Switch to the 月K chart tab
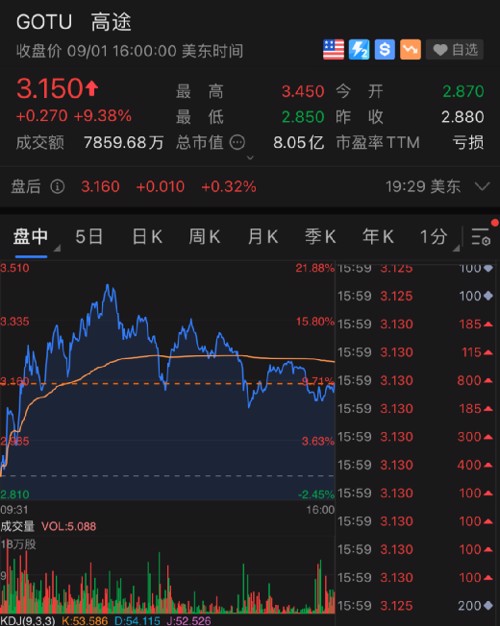 click(x=262, y=237)
